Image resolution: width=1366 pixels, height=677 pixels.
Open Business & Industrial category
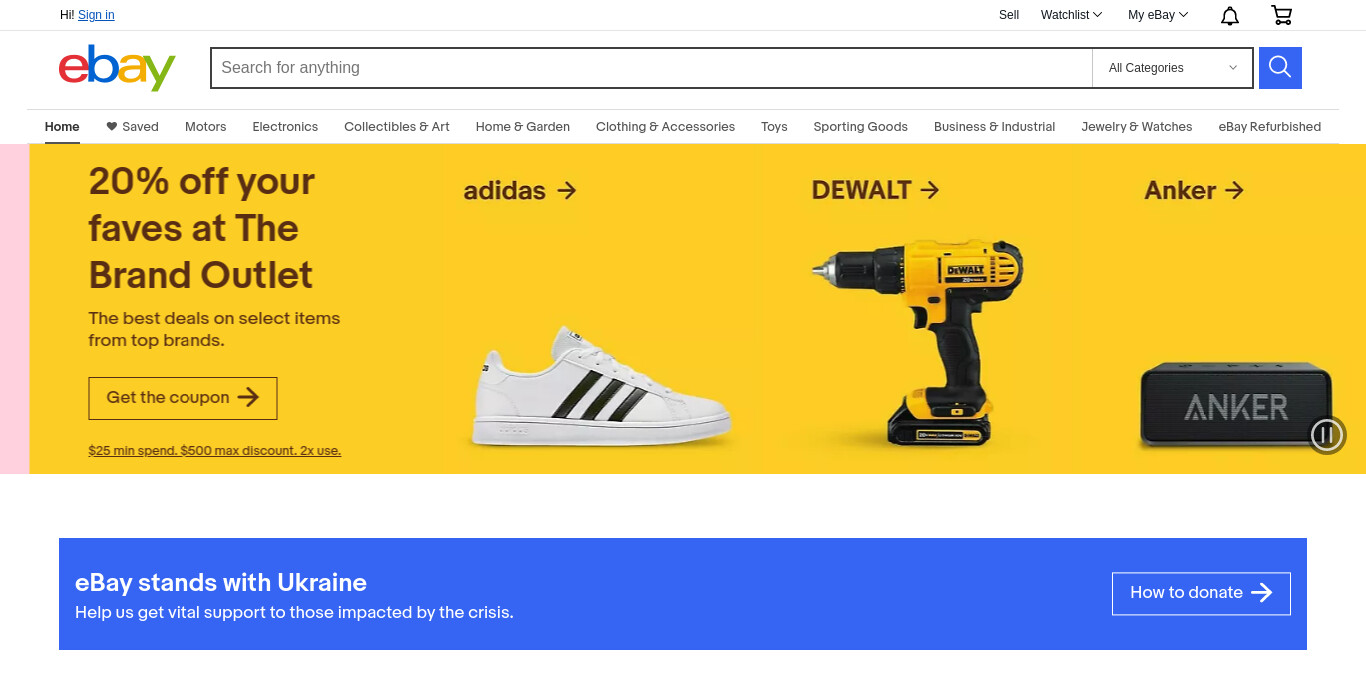point(995,127)
